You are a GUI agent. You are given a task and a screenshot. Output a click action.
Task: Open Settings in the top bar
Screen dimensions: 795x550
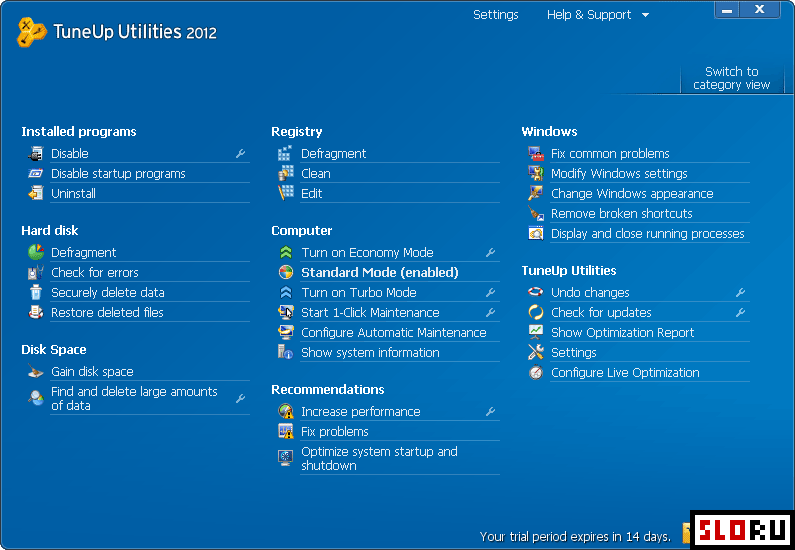point(495,15)
